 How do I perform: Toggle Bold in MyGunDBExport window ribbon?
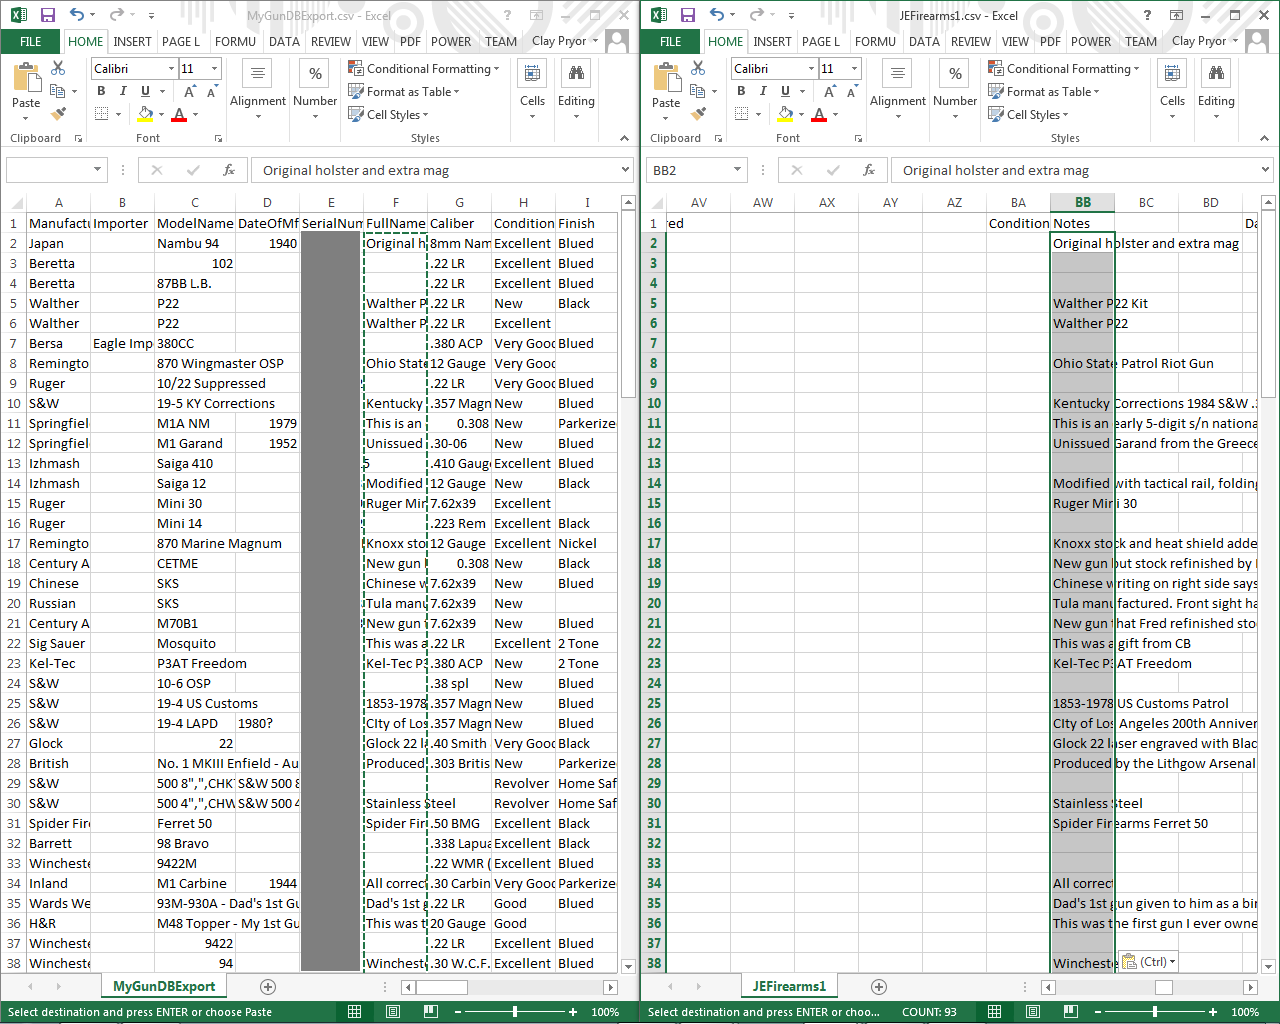tap(101, 91)
